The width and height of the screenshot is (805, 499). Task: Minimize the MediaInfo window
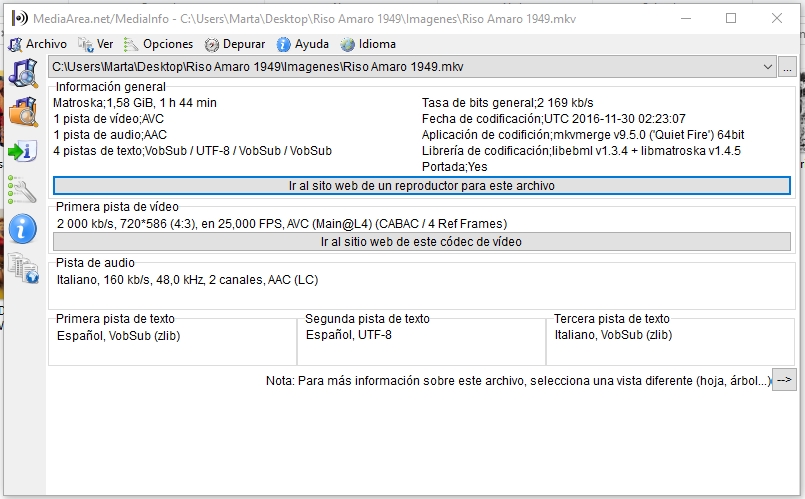click(686, 18)
